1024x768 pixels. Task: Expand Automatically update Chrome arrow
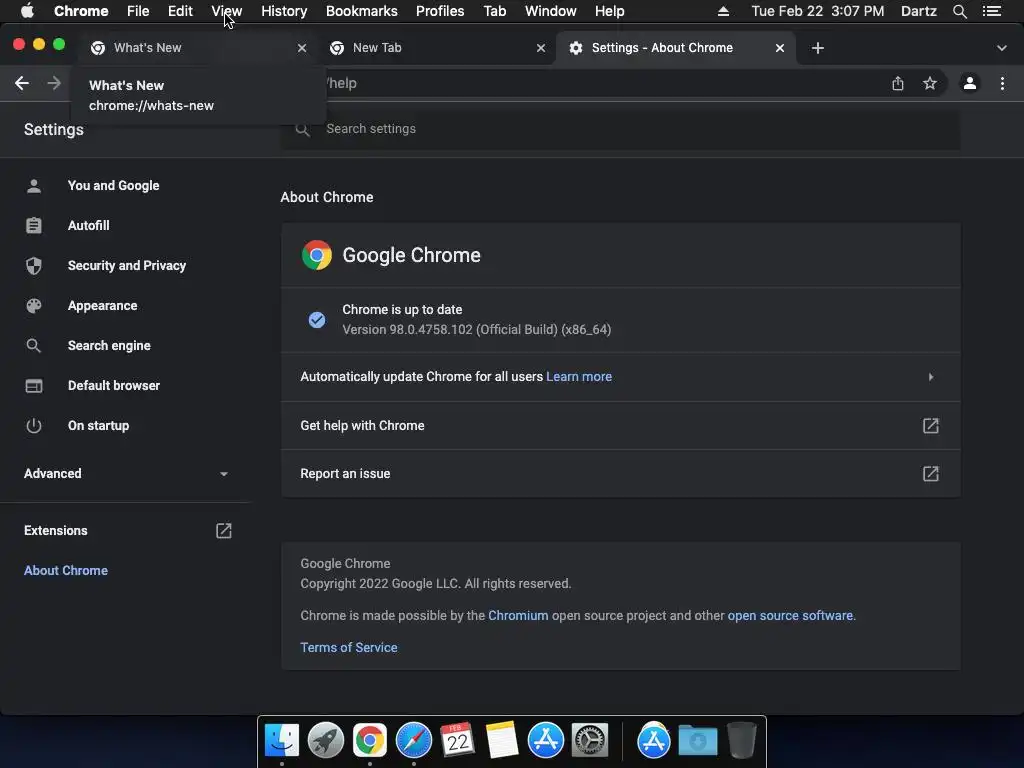[x=931, y=377]
